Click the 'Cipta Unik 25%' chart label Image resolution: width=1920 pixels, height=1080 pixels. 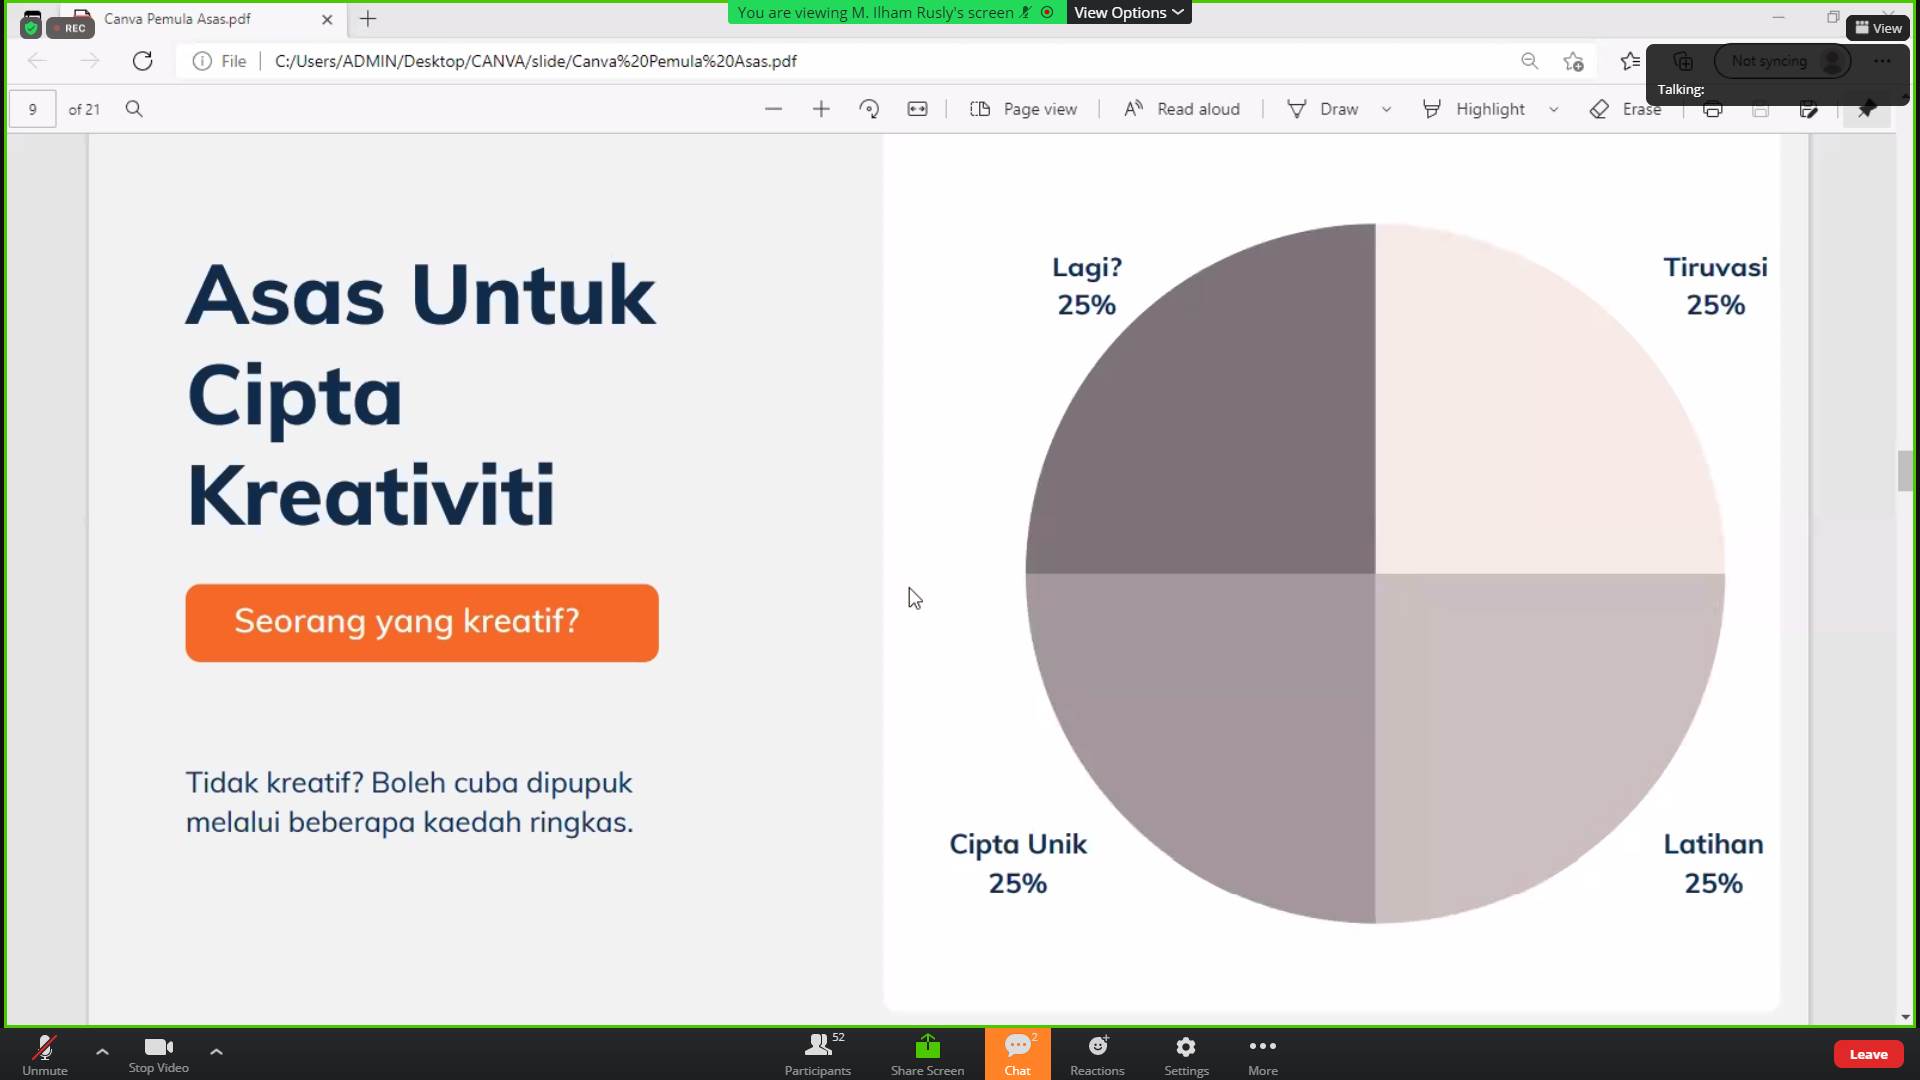(1018, 863)
